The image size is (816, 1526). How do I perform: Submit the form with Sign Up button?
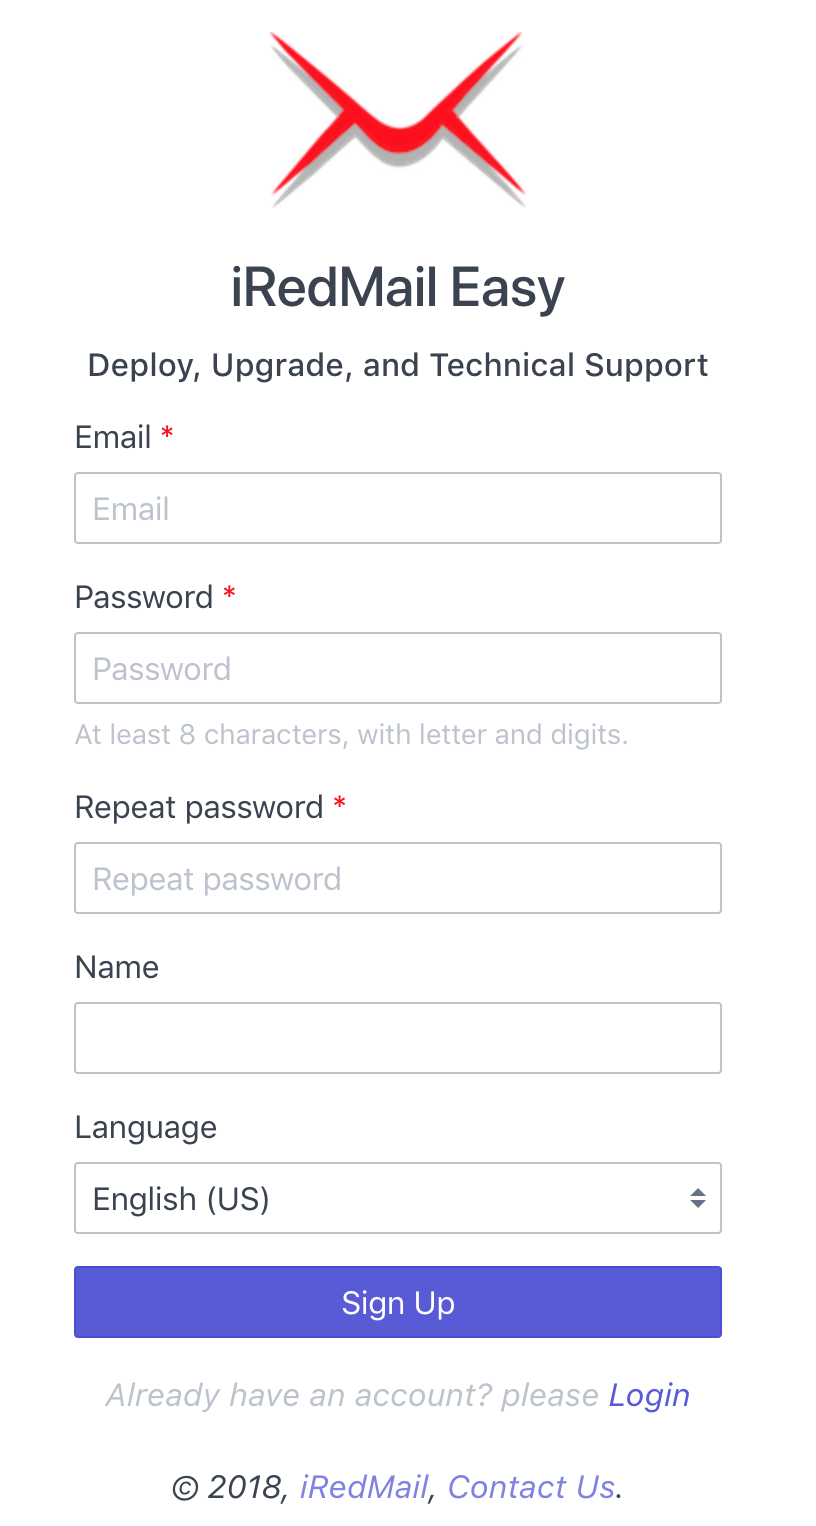[398, 1302]
